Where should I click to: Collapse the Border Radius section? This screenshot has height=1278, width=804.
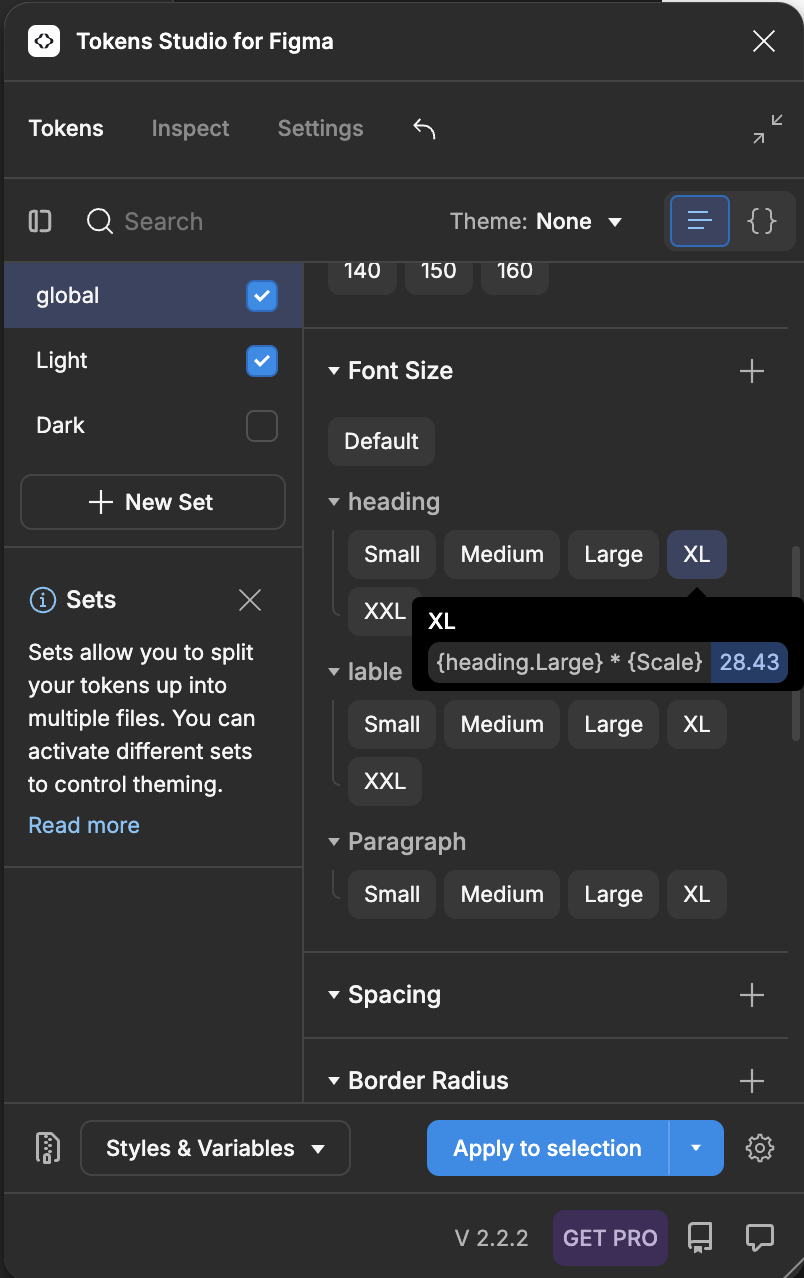(x=334, y=1081)
